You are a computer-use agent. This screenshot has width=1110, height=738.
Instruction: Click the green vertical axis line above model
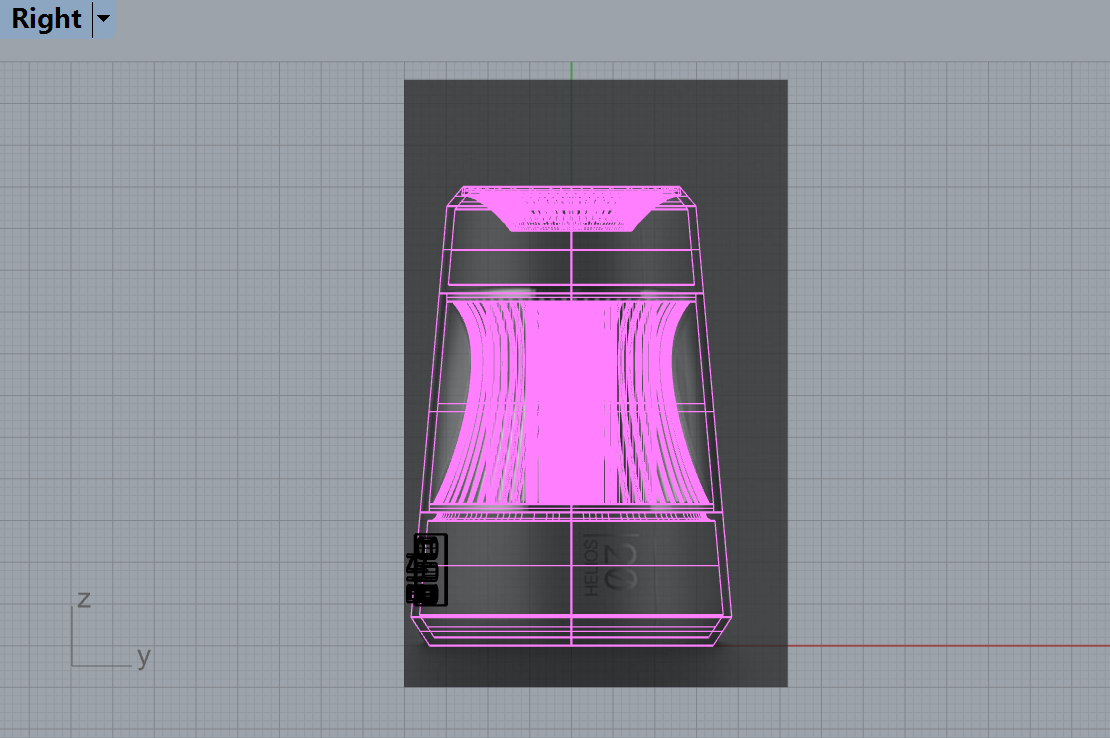pos(571,70)
